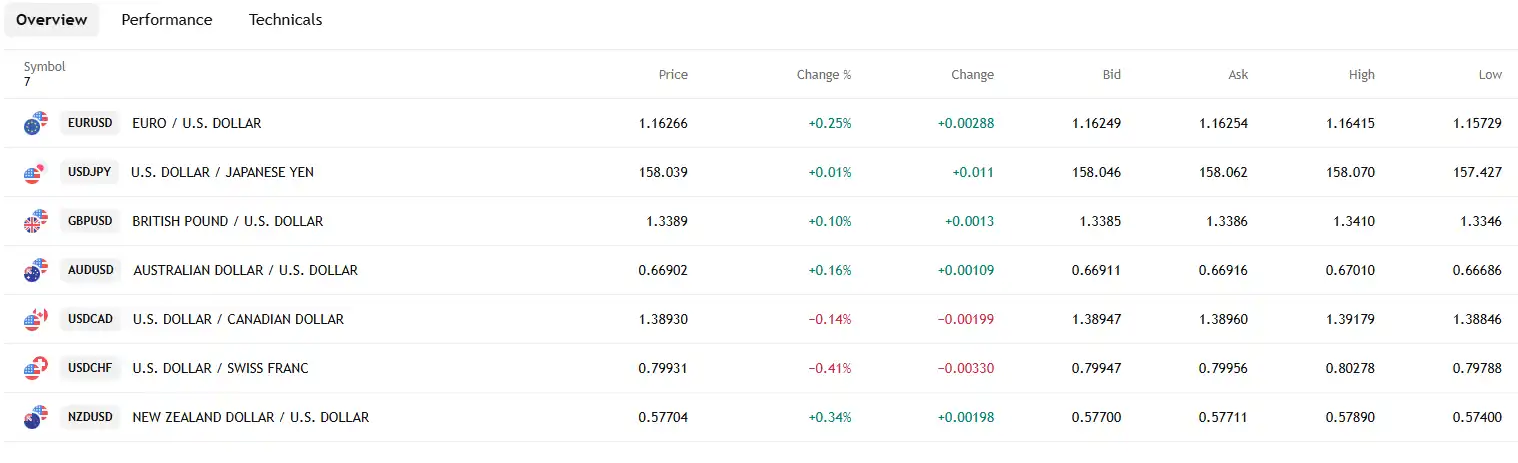Image resolution: width=1518 pixels, height=463 pixels.
Task: Click the USDJPY flag icon
Action: 36,173
